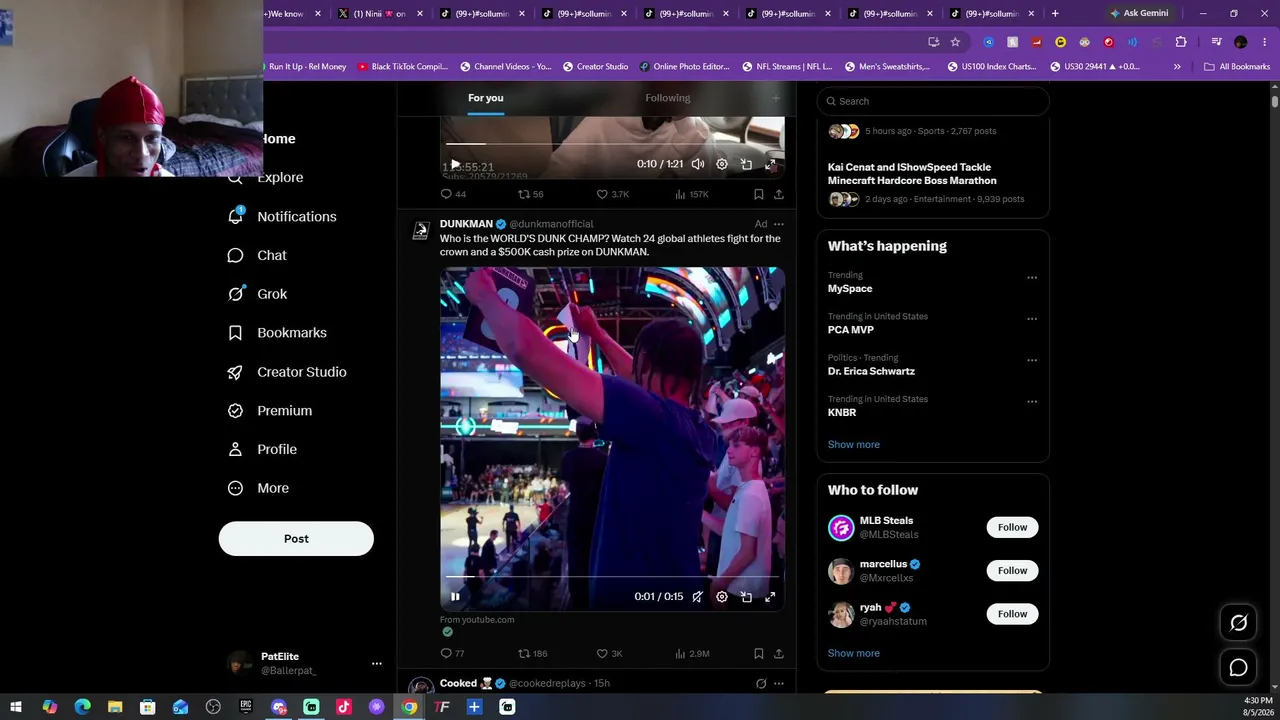Open DUNKMAN video settings gear

[x=722, y=597]
